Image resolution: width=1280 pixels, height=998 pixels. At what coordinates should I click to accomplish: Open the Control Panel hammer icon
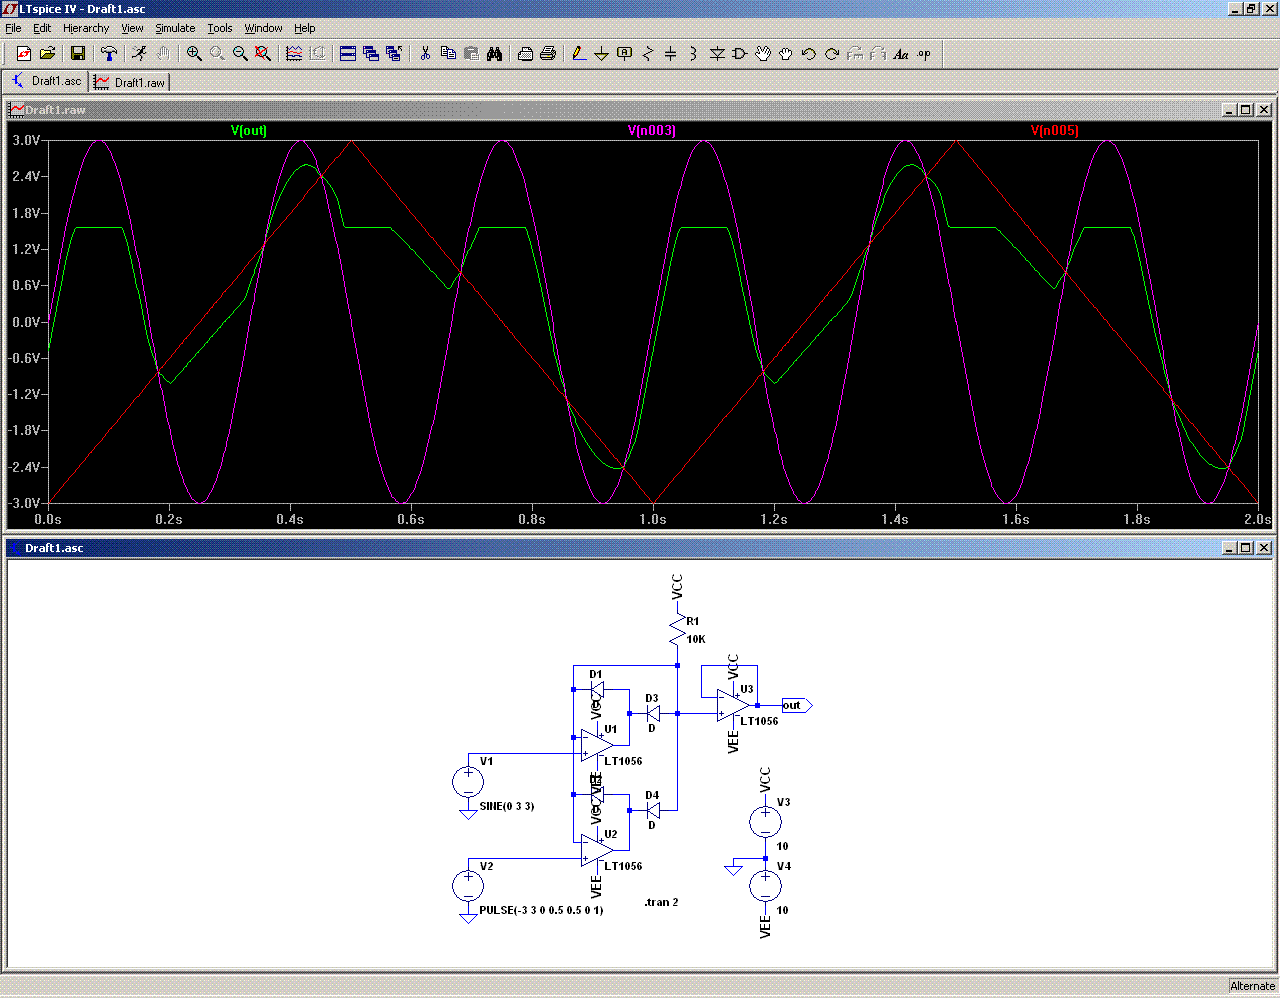point(109,54)
